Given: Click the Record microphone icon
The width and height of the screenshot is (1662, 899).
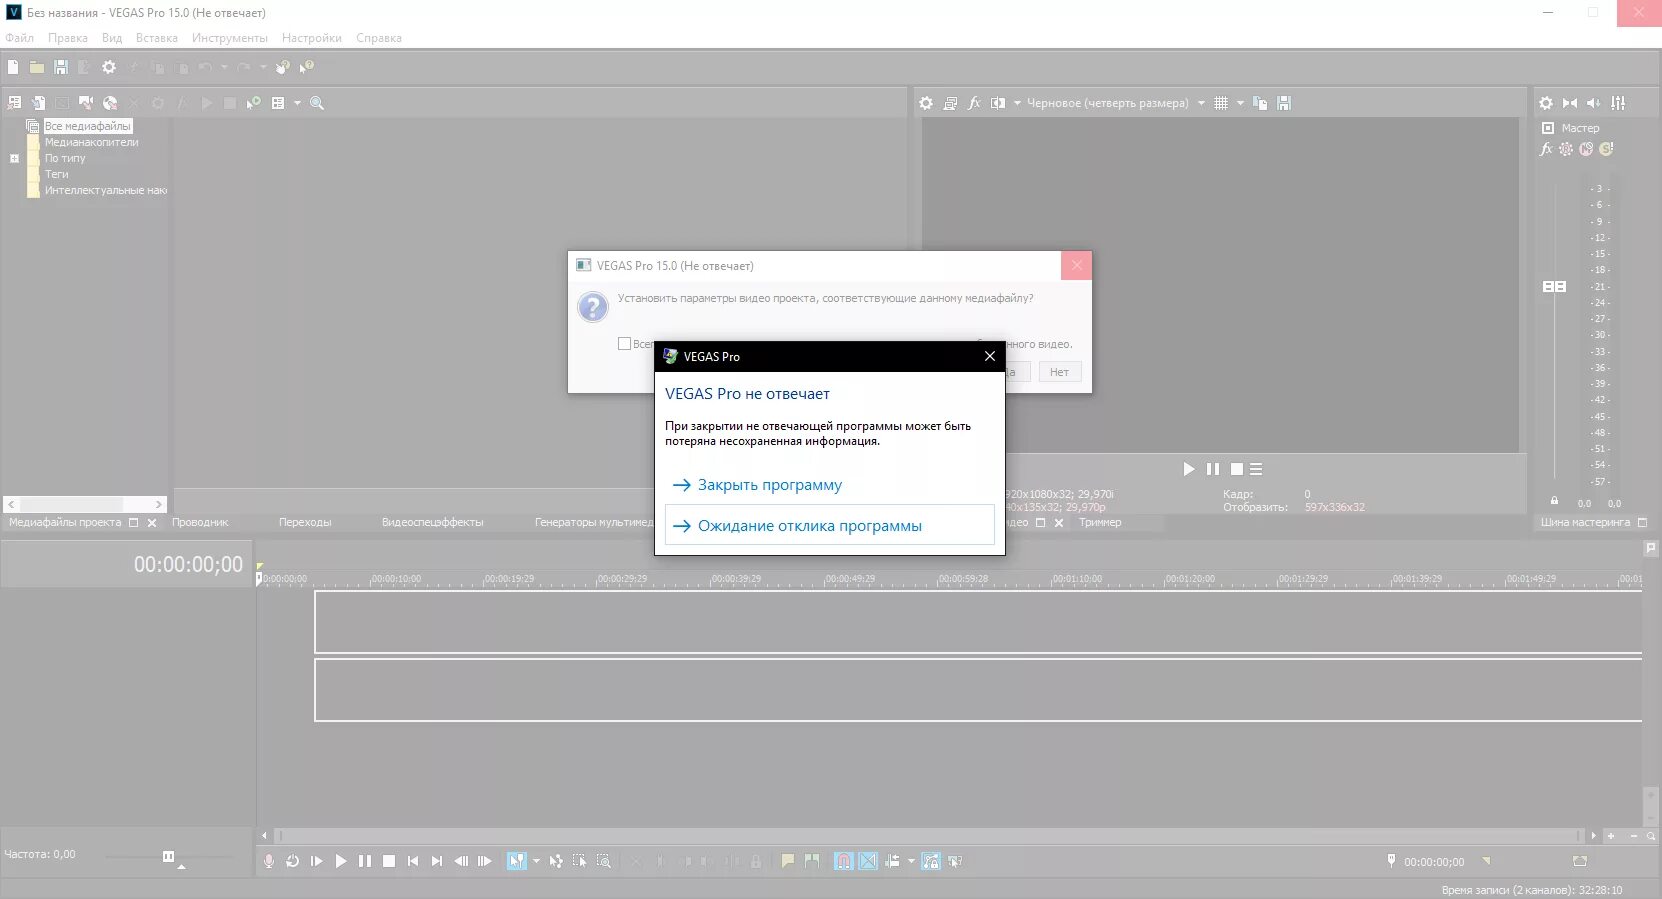Looking at the screenshot, I should 268,861.
